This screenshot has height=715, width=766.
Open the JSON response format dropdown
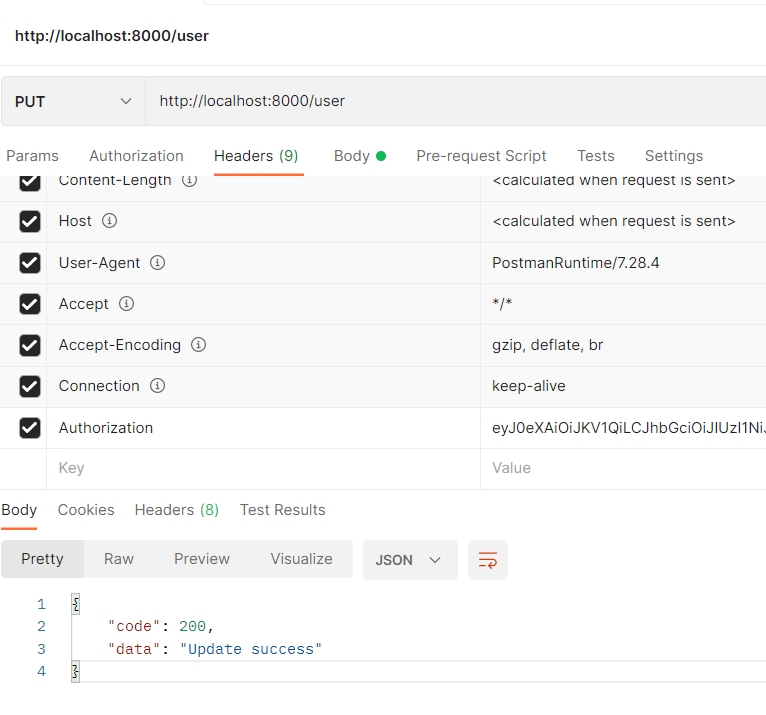point(410,560)
